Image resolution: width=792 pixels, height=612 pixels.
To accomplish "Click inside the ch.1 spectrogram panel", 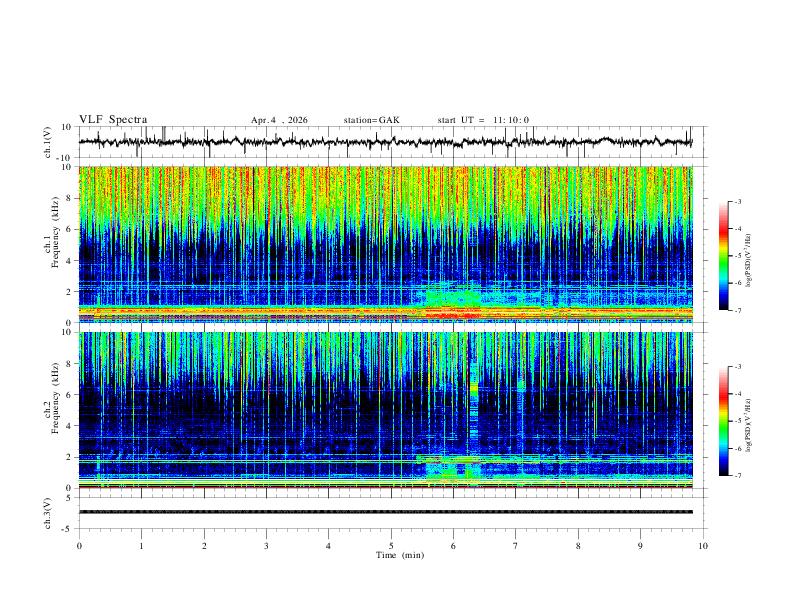I will click(385, 244).
